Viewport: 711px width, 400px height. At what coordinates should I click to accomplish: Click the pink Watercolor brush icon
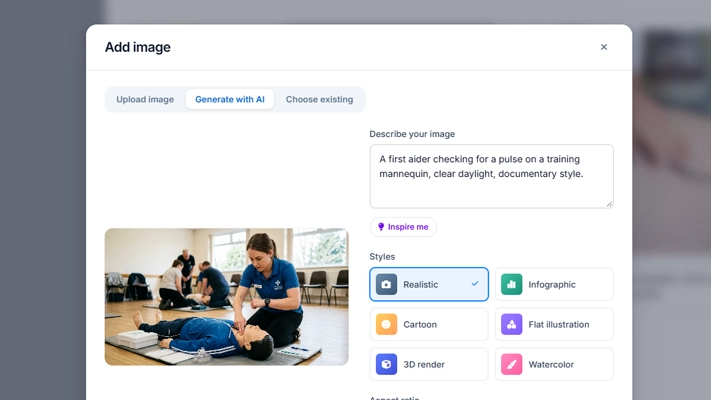pos(511,364)
